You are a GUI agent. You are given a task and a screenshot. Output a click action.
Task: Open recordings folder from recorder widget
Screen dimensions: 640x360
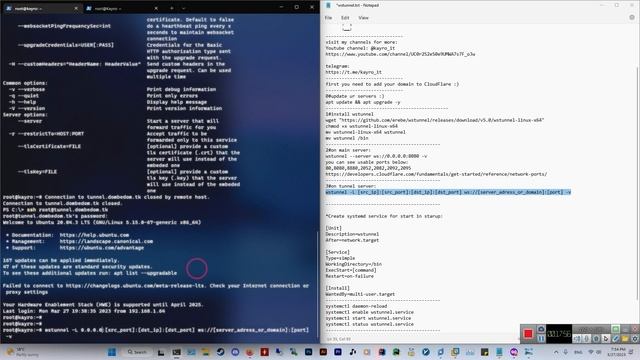(x=625, y=339)
